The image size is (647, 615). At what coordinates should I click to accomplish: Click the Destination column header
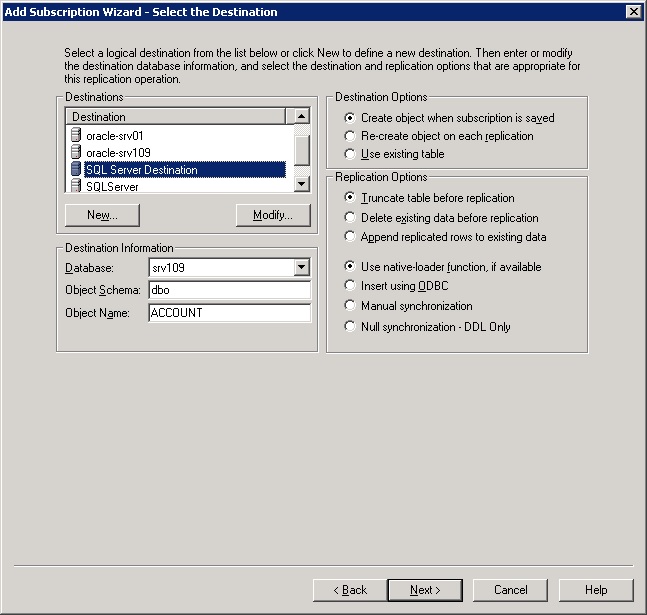click(175, 117)
